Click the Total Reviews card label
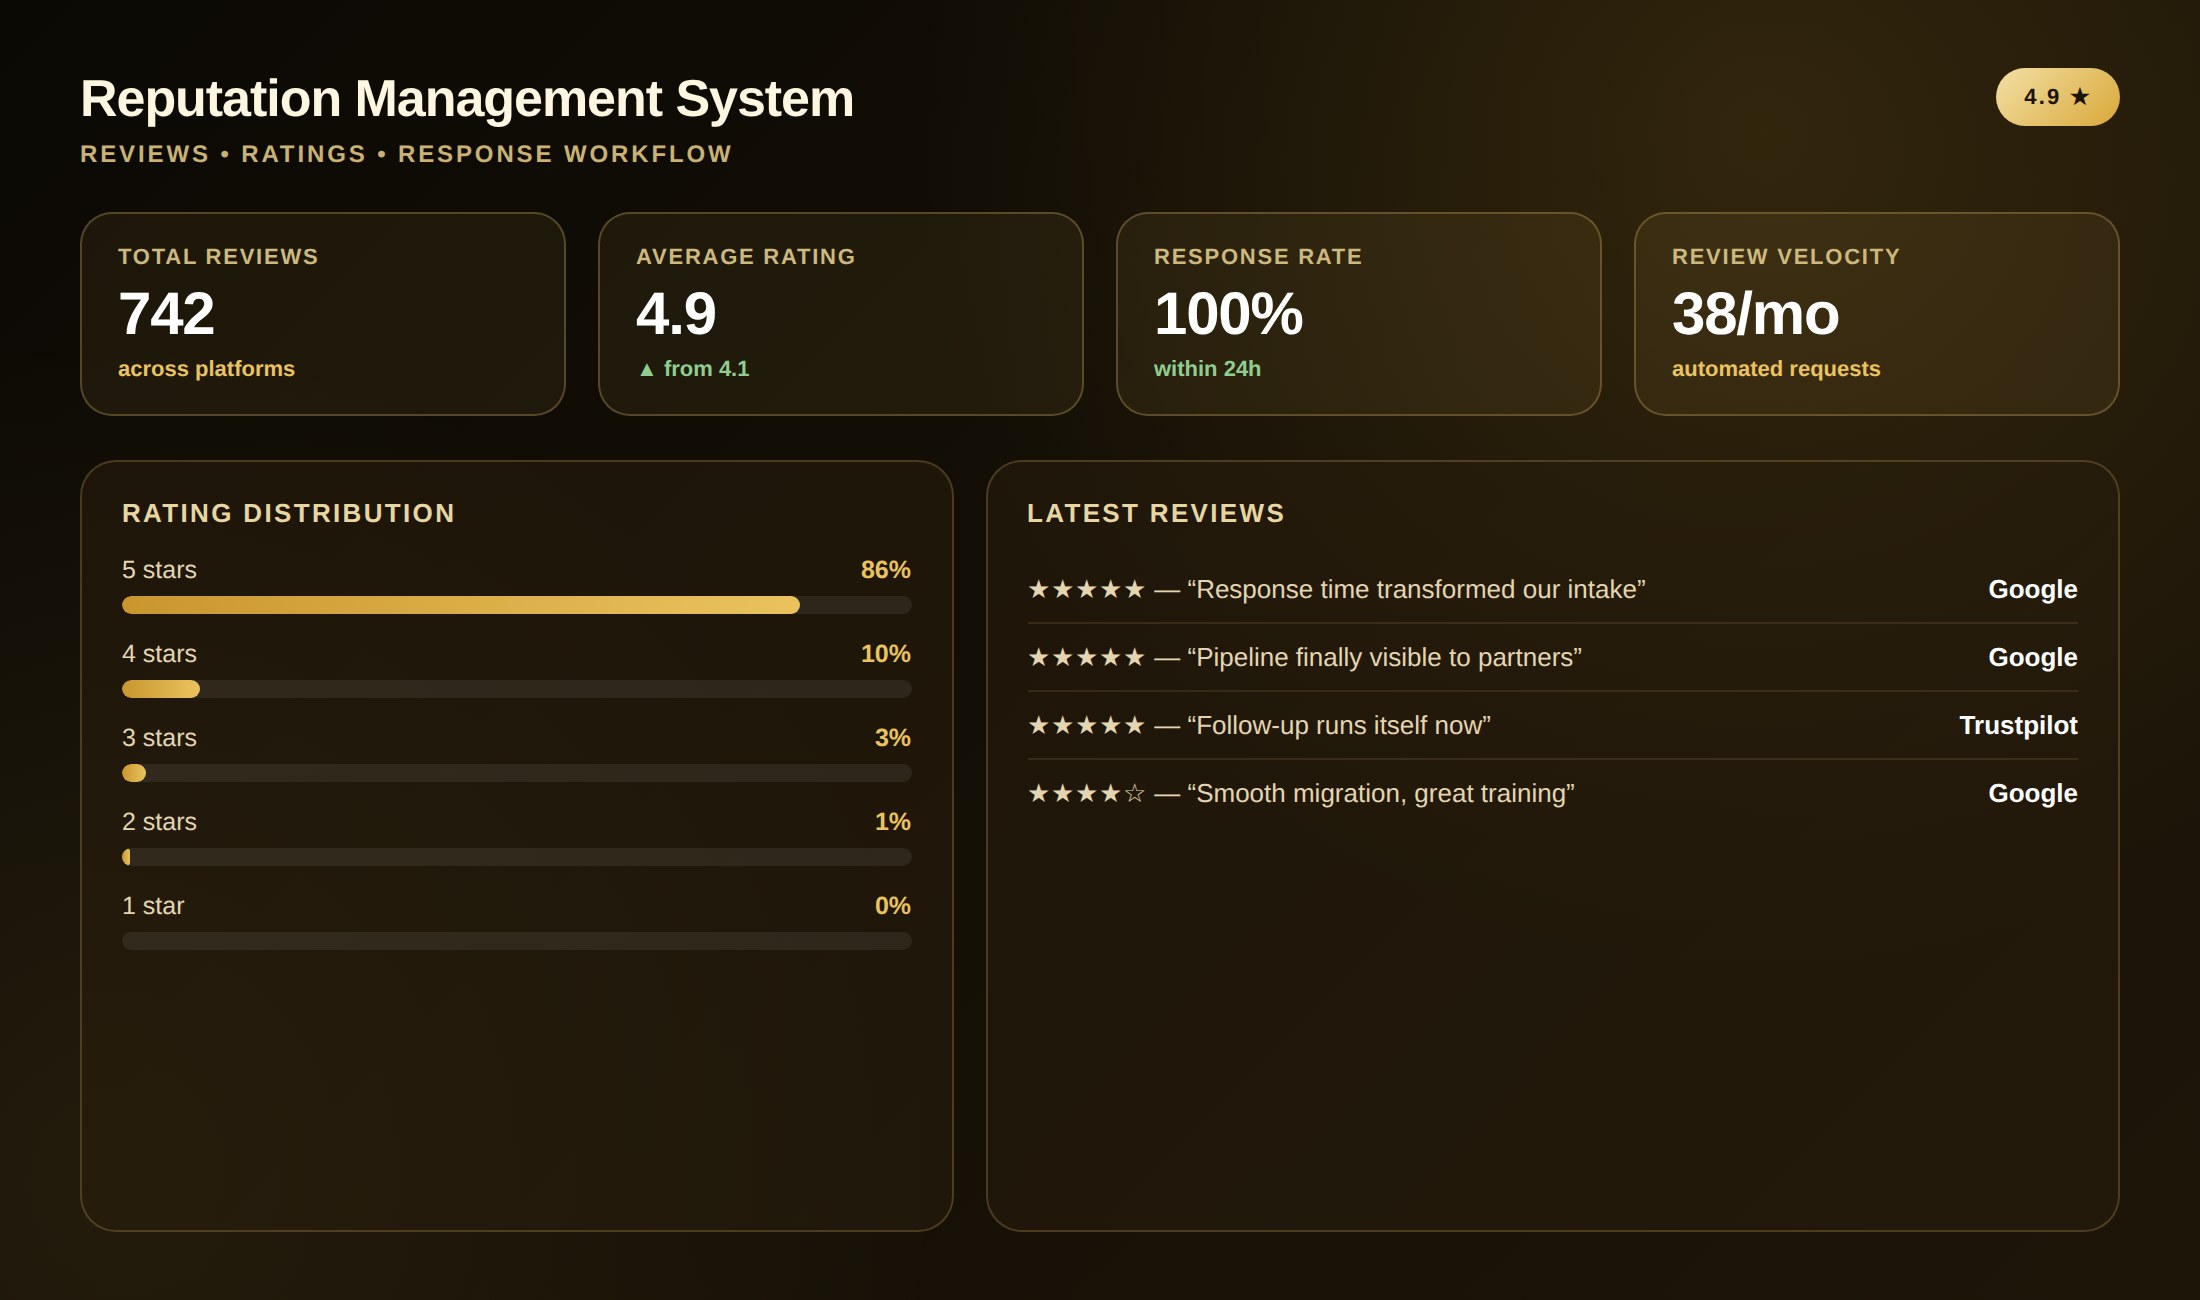 pyautogui.click(x=218, y=257)
